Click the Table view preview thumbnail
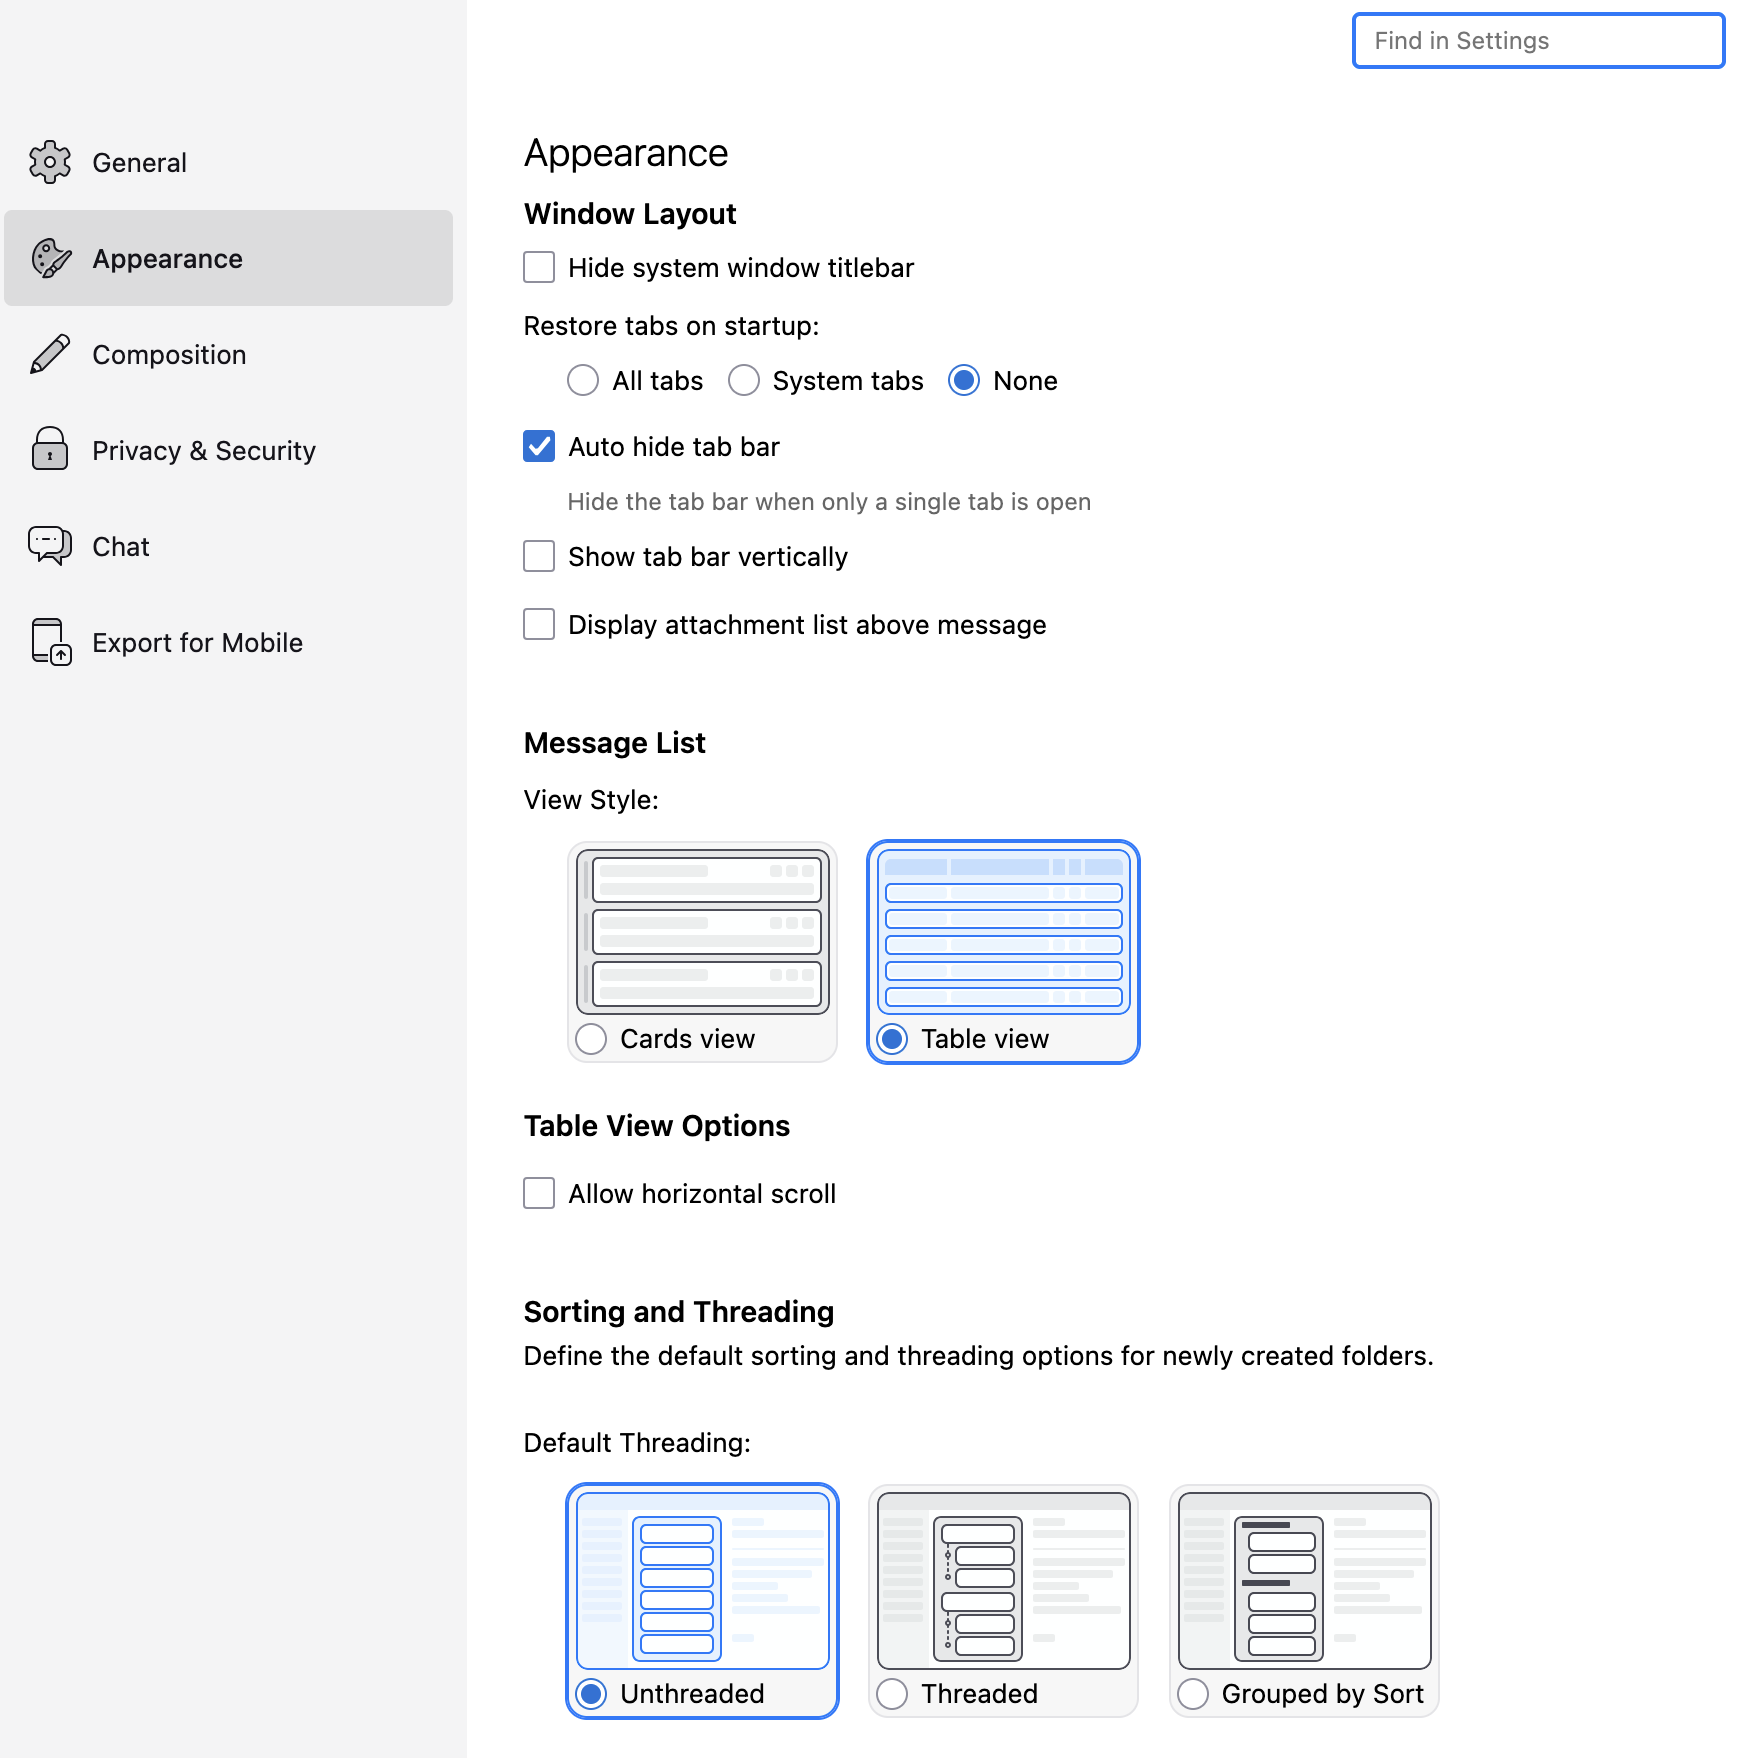The height and width of the screenshot is (1758, 1760). [x=1004, y=932]
